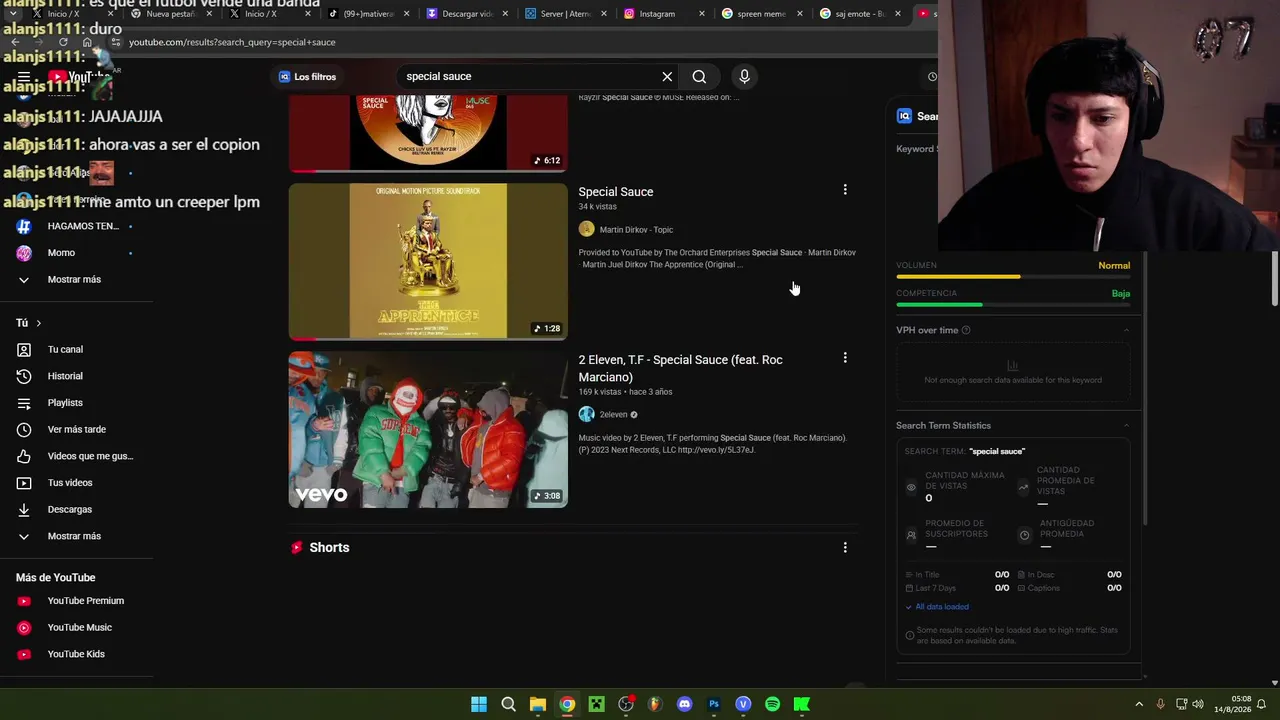Open File Explorer from the taskbar
Screen dimensions: 1280x720
point(537,704)
